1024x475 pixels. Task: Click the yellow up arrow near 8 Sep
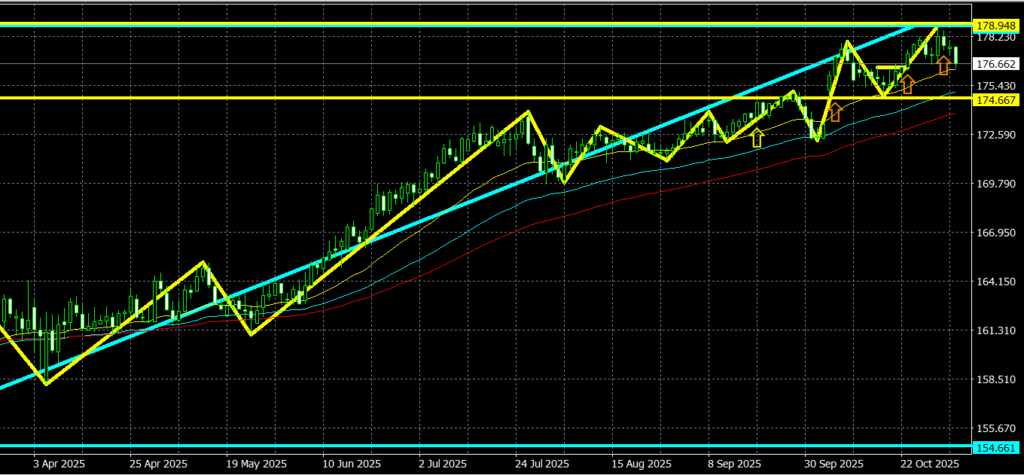[757, 138]
